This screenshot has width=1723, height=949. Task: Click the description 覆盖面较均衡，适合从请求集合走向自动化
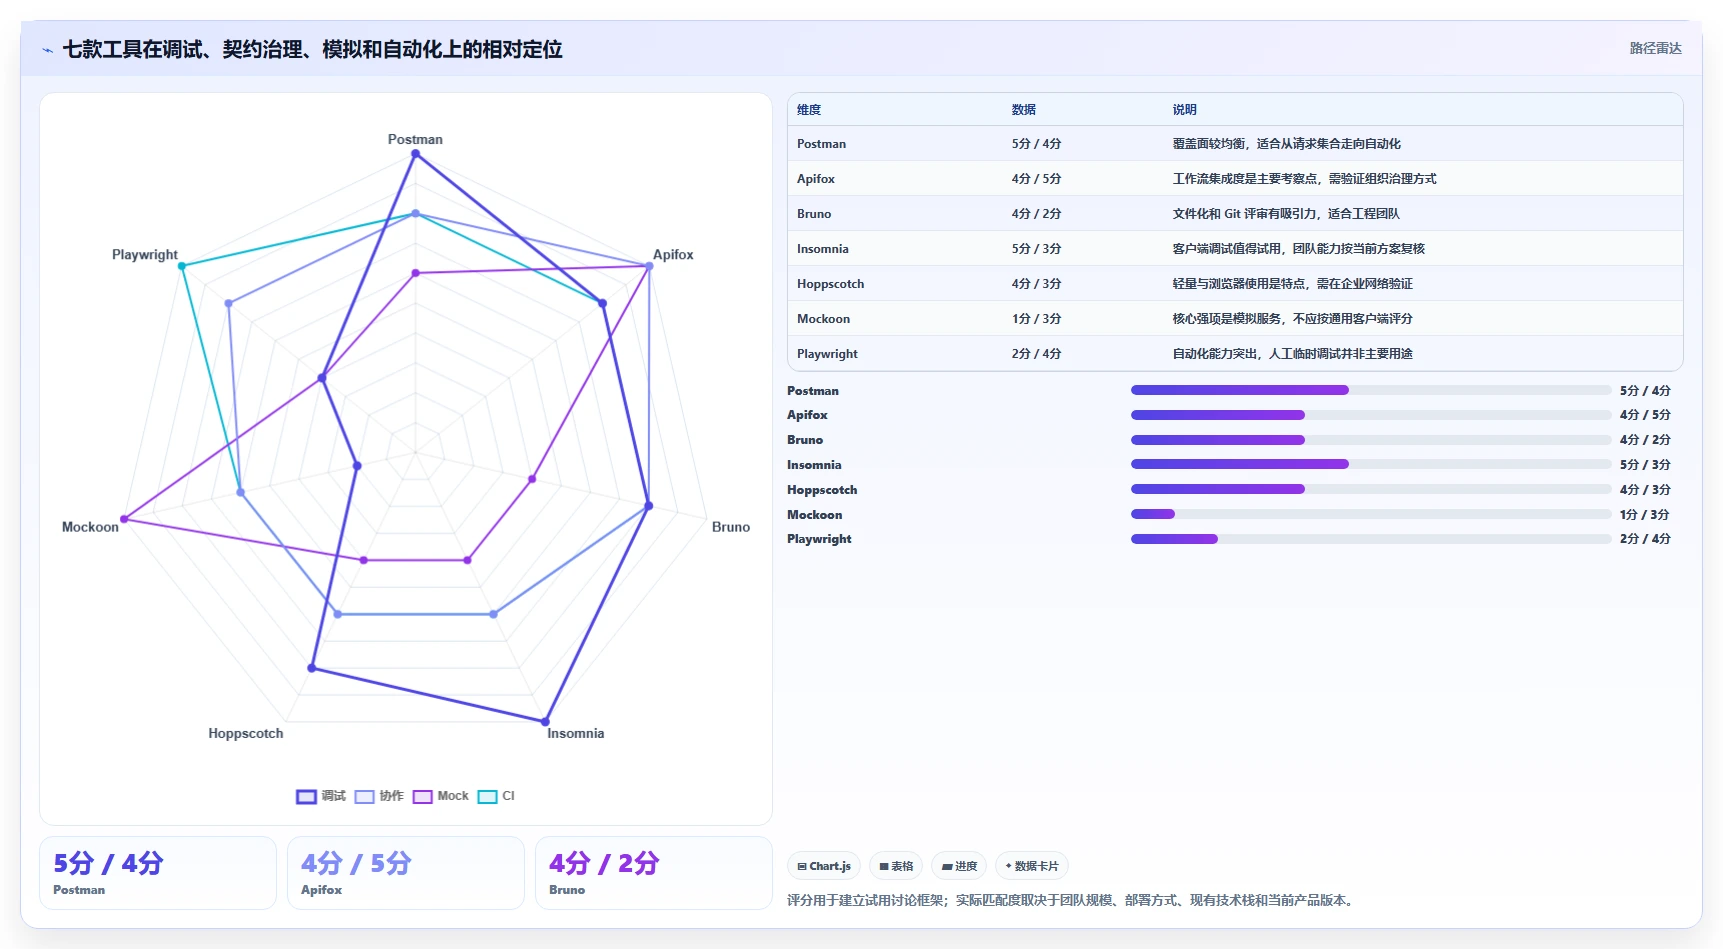pyautogui.click(x=1287, y=144)
